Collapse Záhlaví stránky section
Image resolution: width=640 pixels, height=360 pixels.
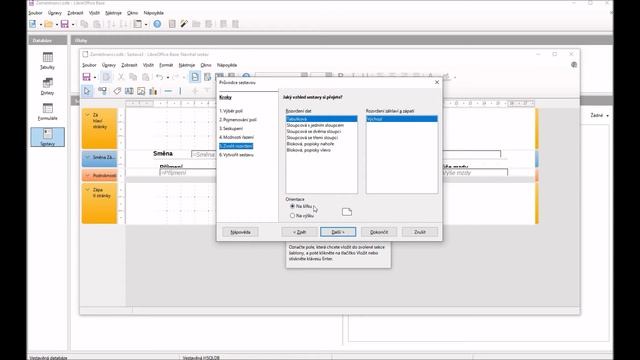tap(87, 115)
